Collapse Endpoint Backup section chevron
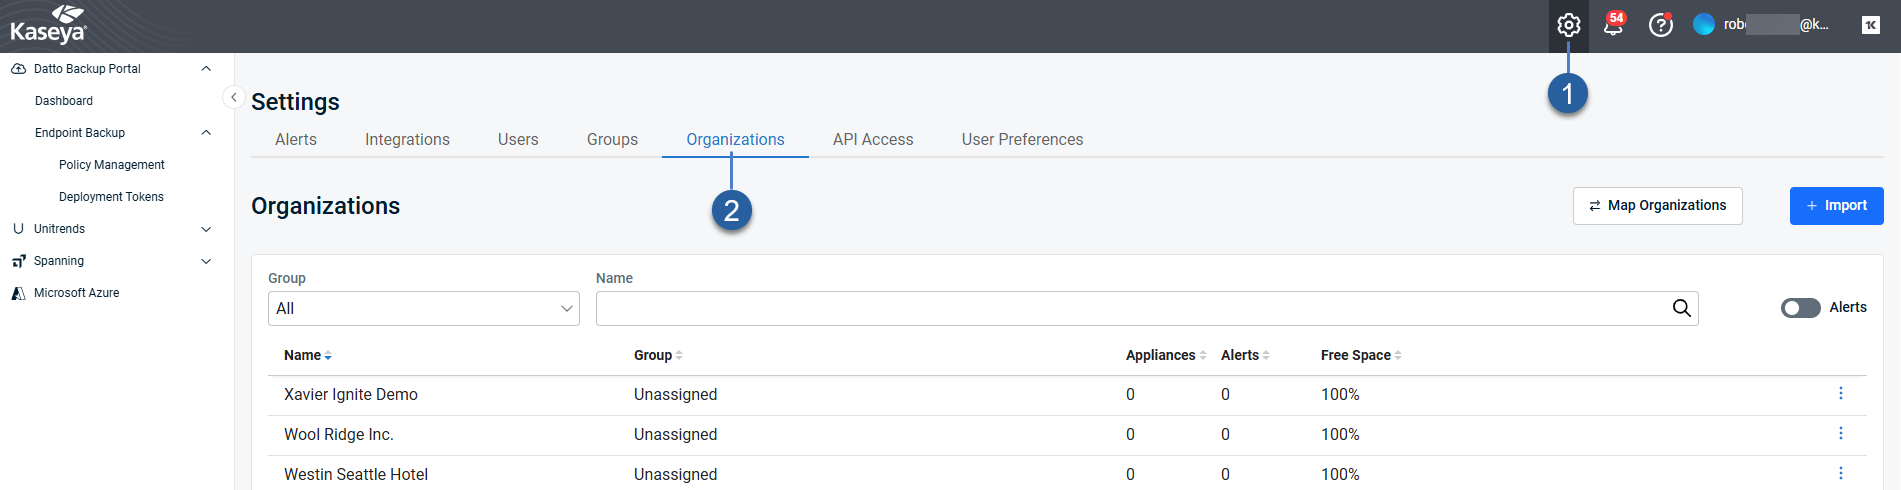The width and height of the screenshot is (1901, 490). tap(206, 133)
